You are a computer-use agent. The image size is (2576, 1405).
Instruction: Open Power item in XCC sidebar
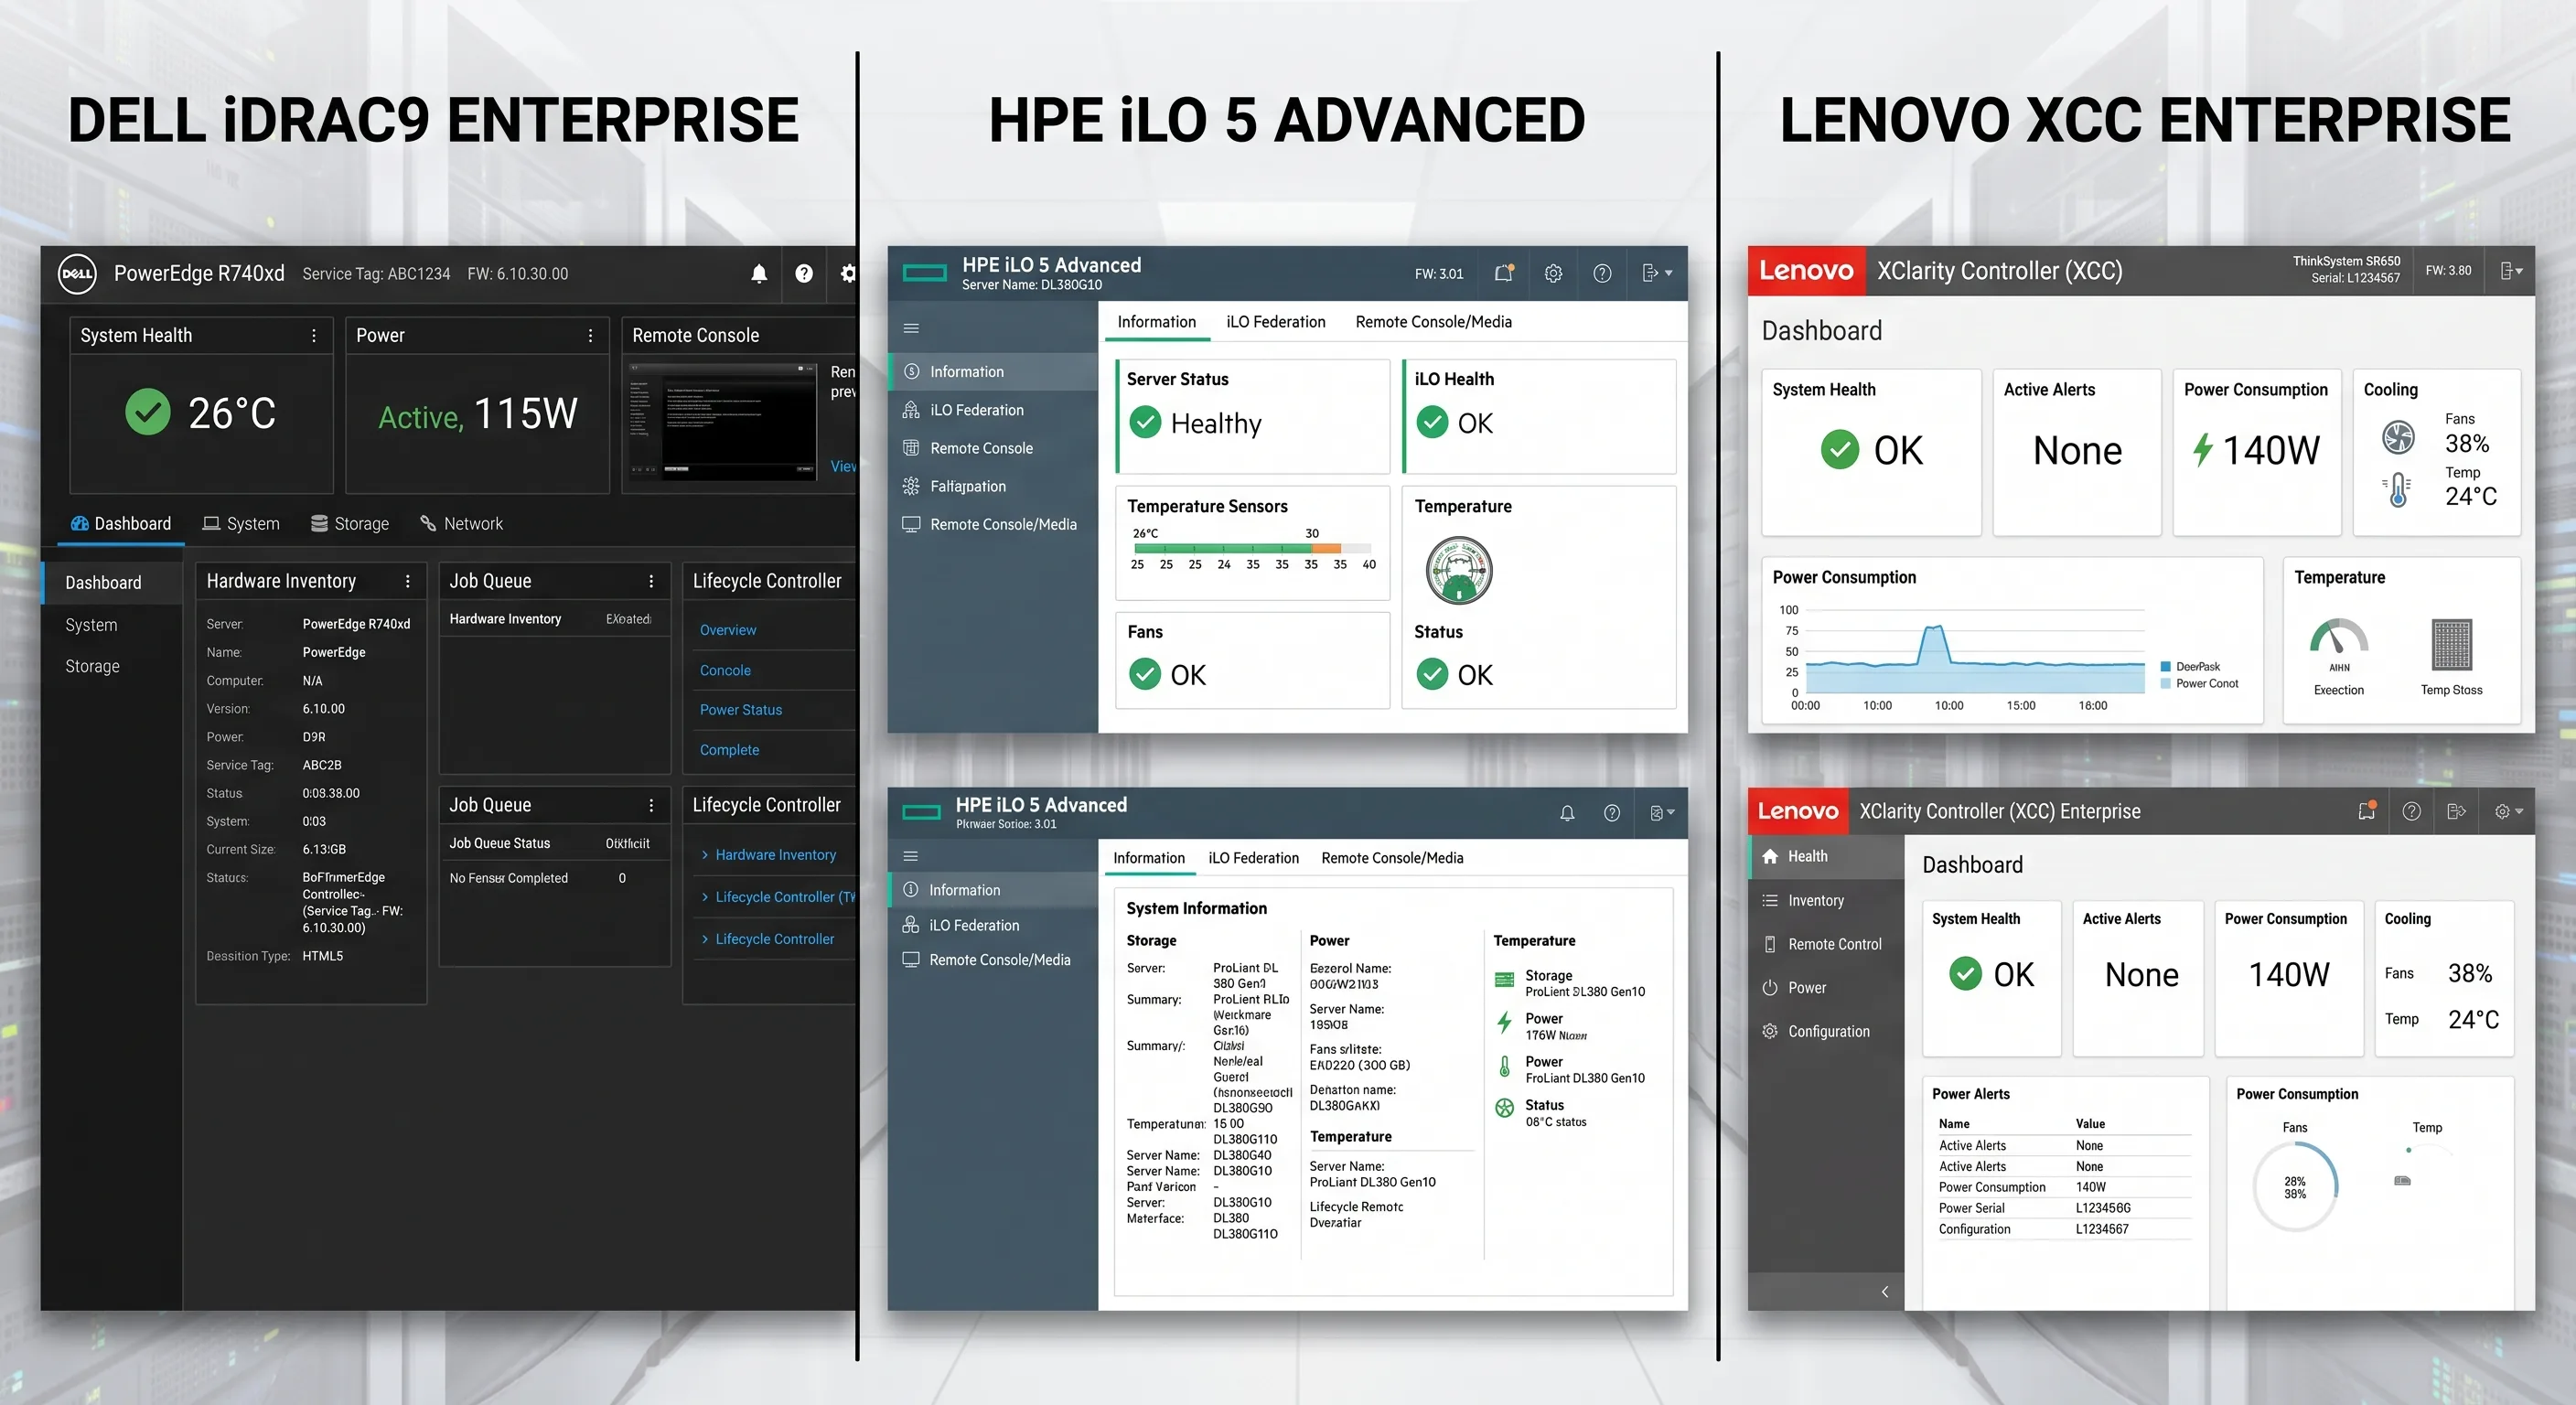pos(1826,988)
